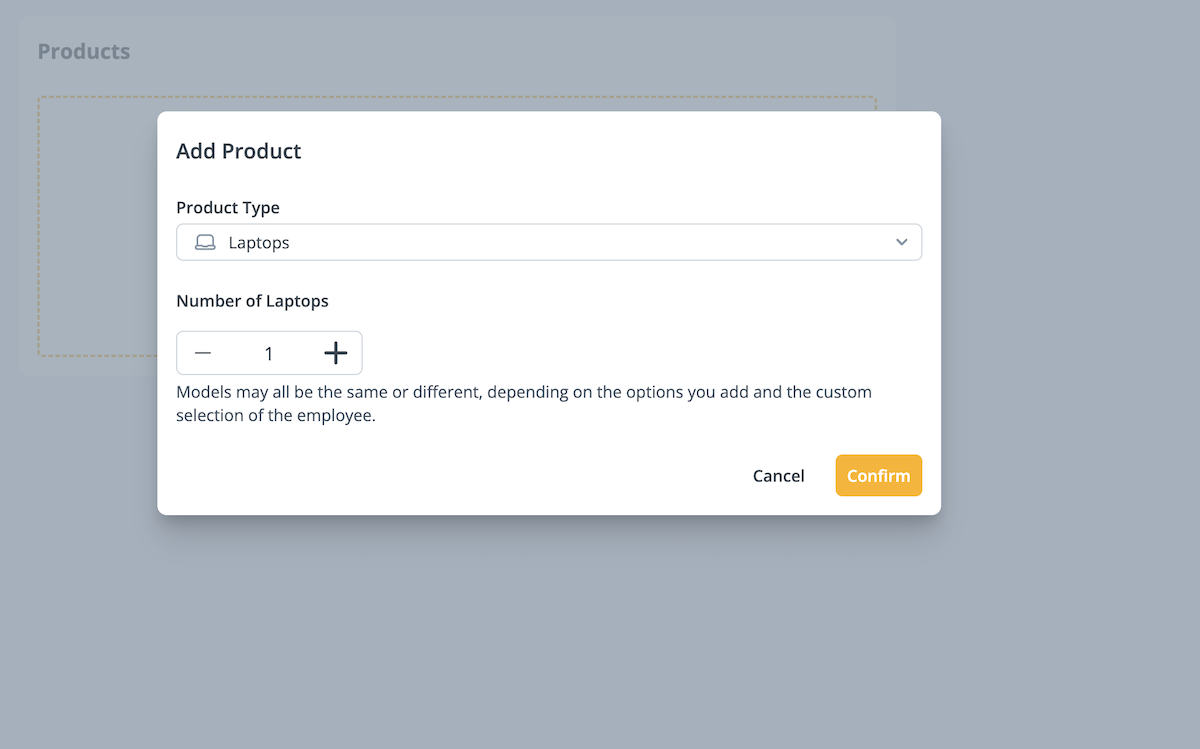Open the Product Type dropdown field
The height and width of the screenshot is (749, 1200).
[548, 243]
